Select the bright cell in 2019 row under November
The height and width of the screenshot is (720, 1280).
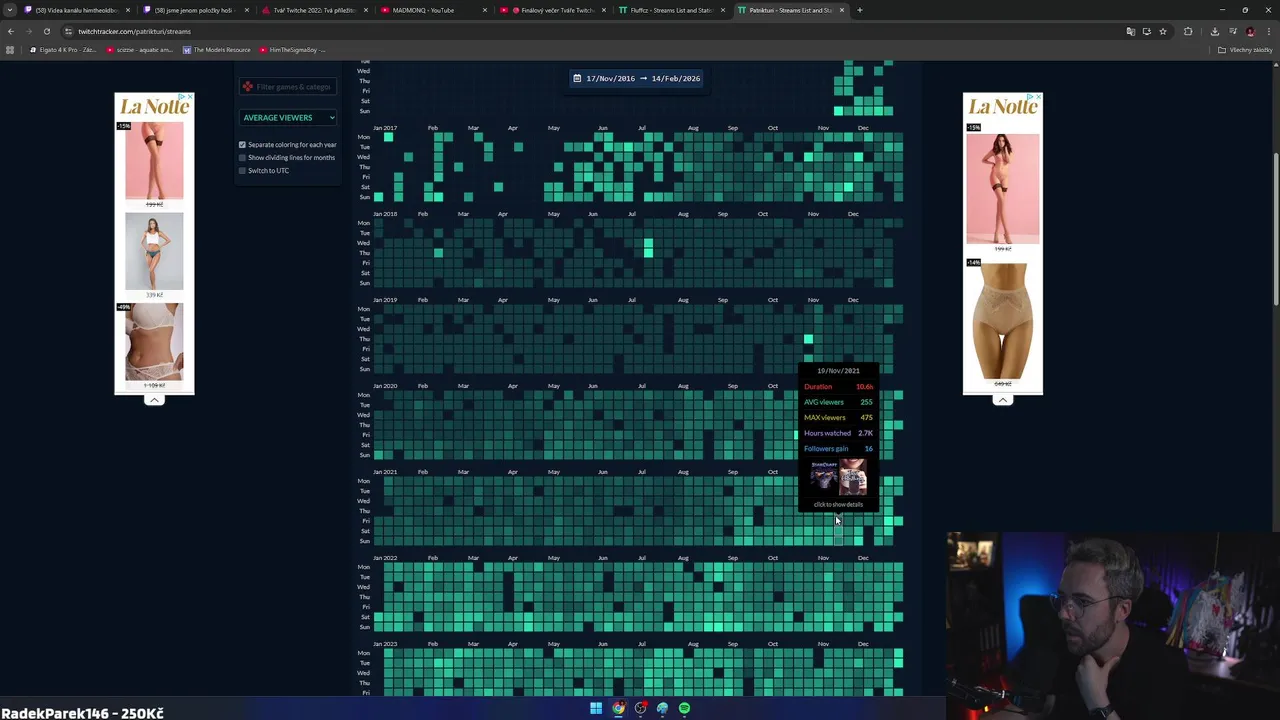808,339
